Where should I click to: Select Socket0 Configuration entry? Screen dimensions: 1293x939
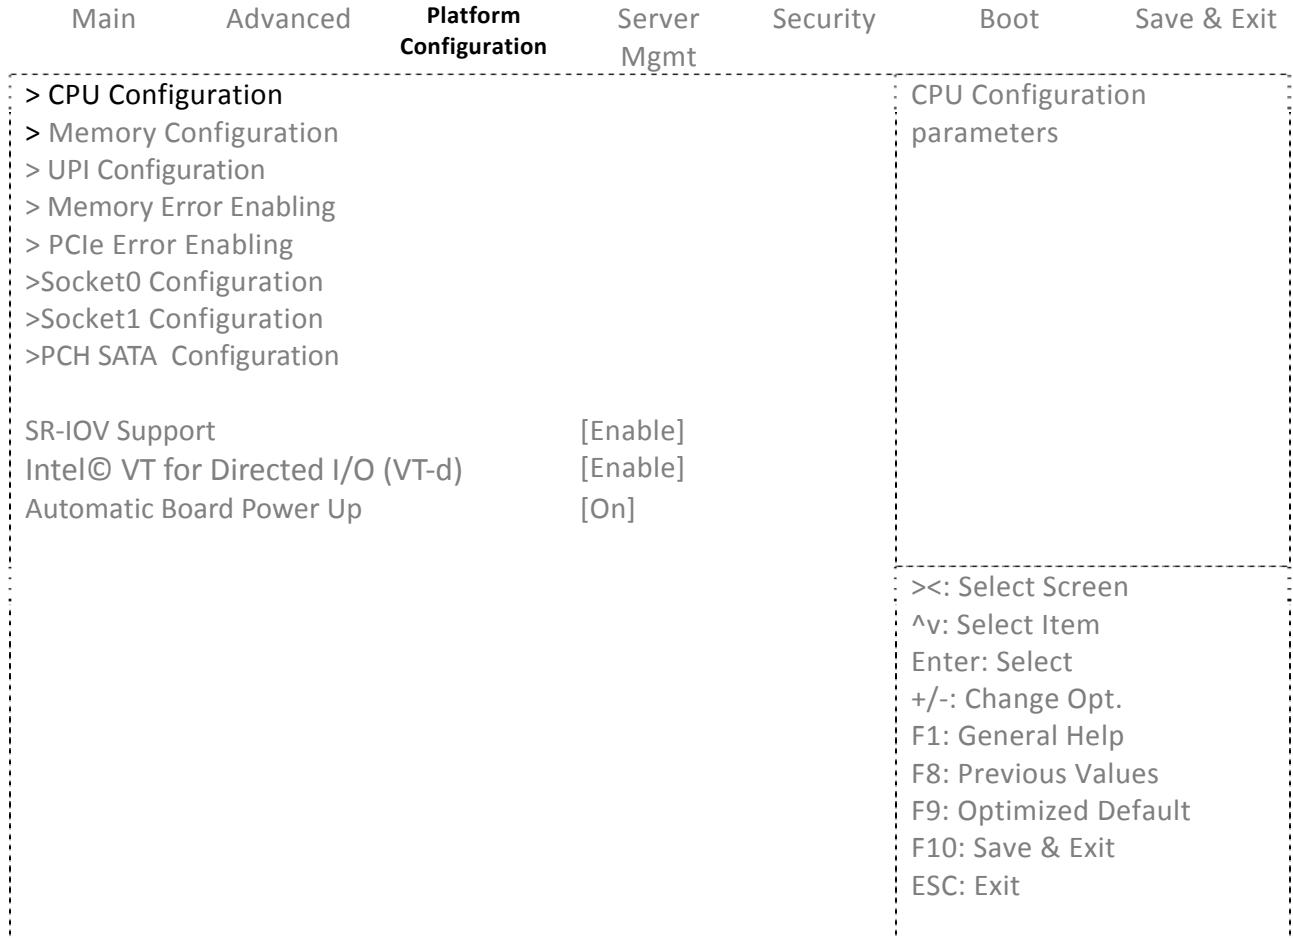[174, 282]
